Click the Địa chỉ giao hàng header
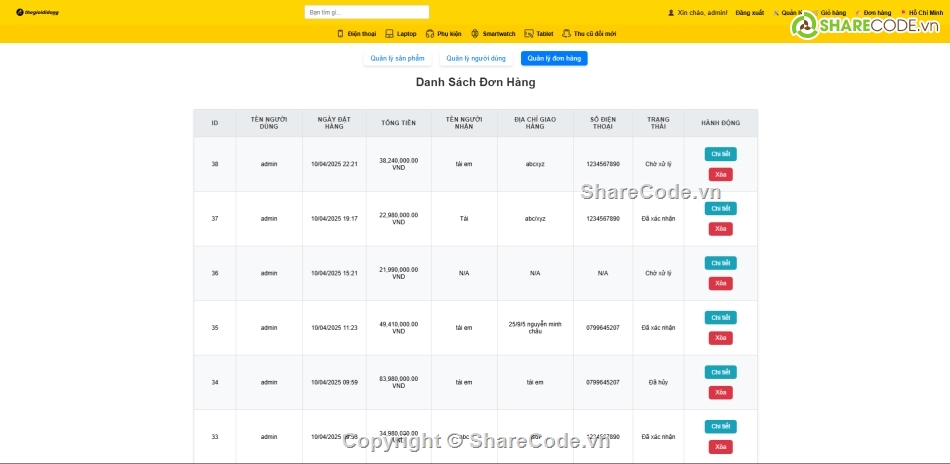 (535, 123)
